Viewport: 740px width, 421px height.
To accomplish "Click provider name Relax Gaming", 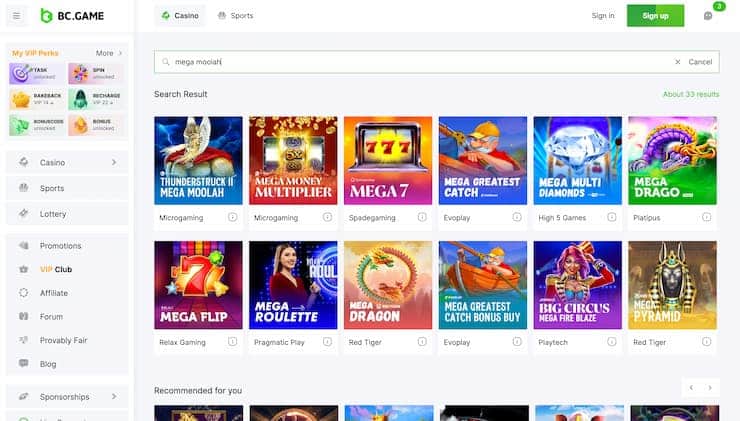I will pos(182,342).
